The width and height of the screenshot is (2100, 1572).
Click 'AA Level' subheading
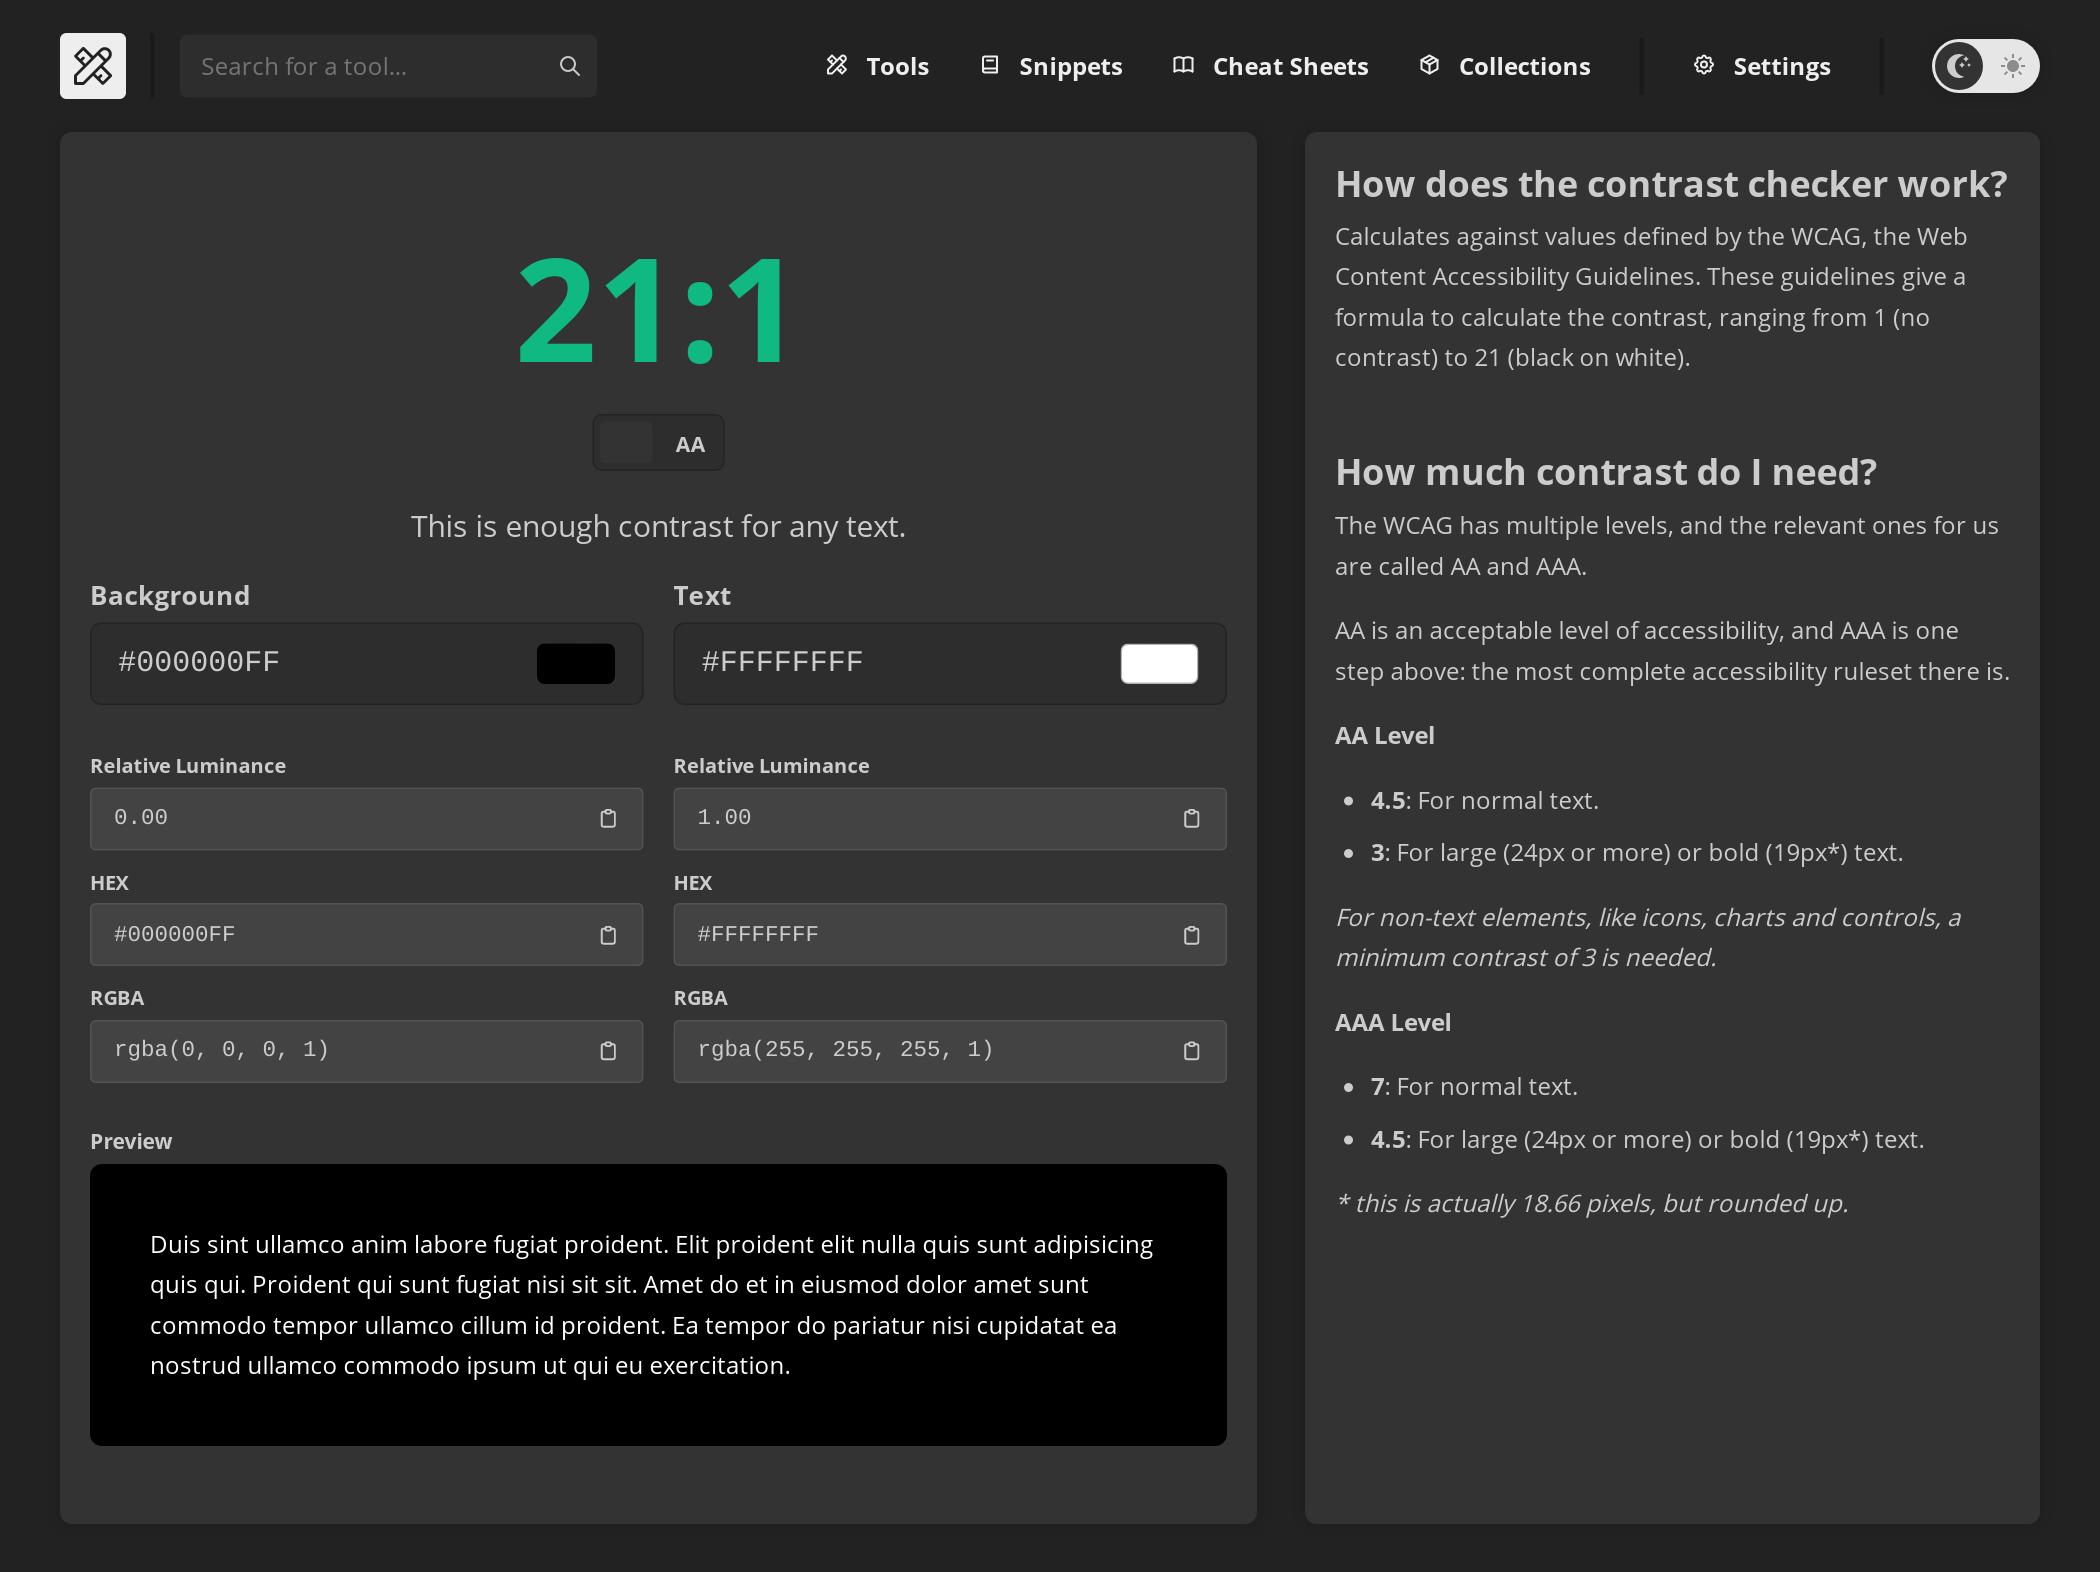(x=1384, y=736)
